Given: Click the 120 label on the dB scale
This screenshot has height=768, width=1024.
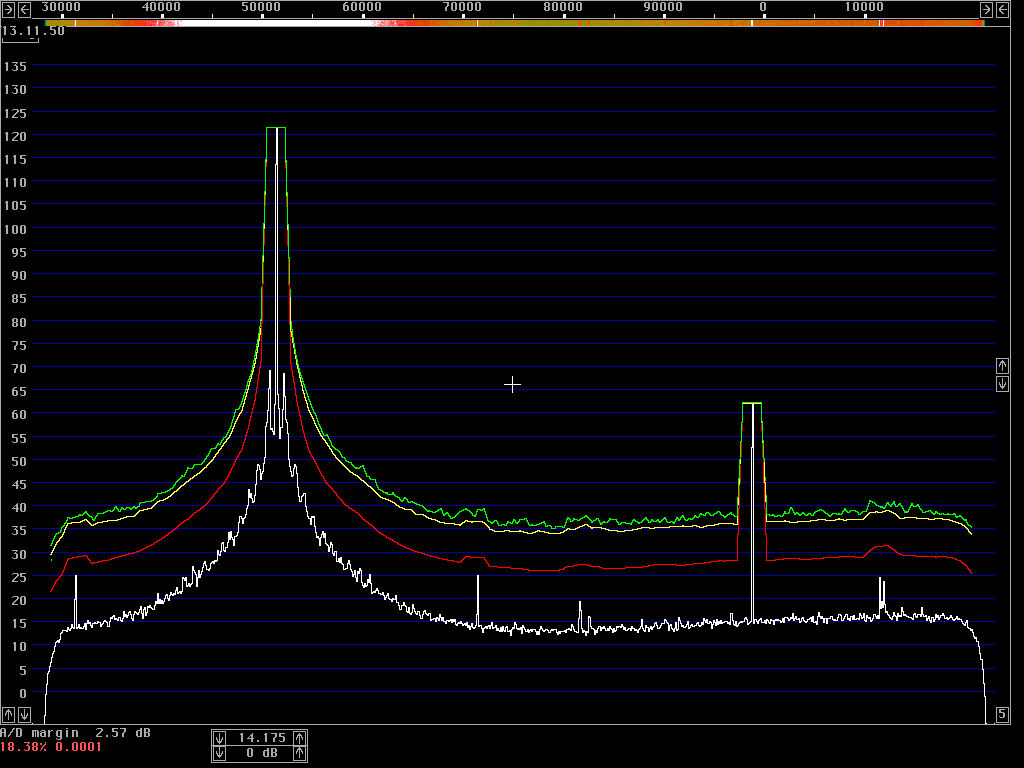Looking at the screenshot, I should 15,136.
